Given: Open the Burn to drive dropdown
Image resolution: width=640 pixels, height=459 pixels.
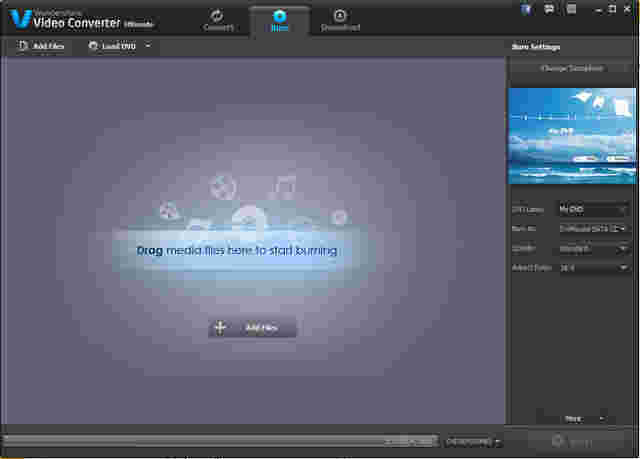Looking at the screenshot, I should pyautogui.click(x=593, y=228).
